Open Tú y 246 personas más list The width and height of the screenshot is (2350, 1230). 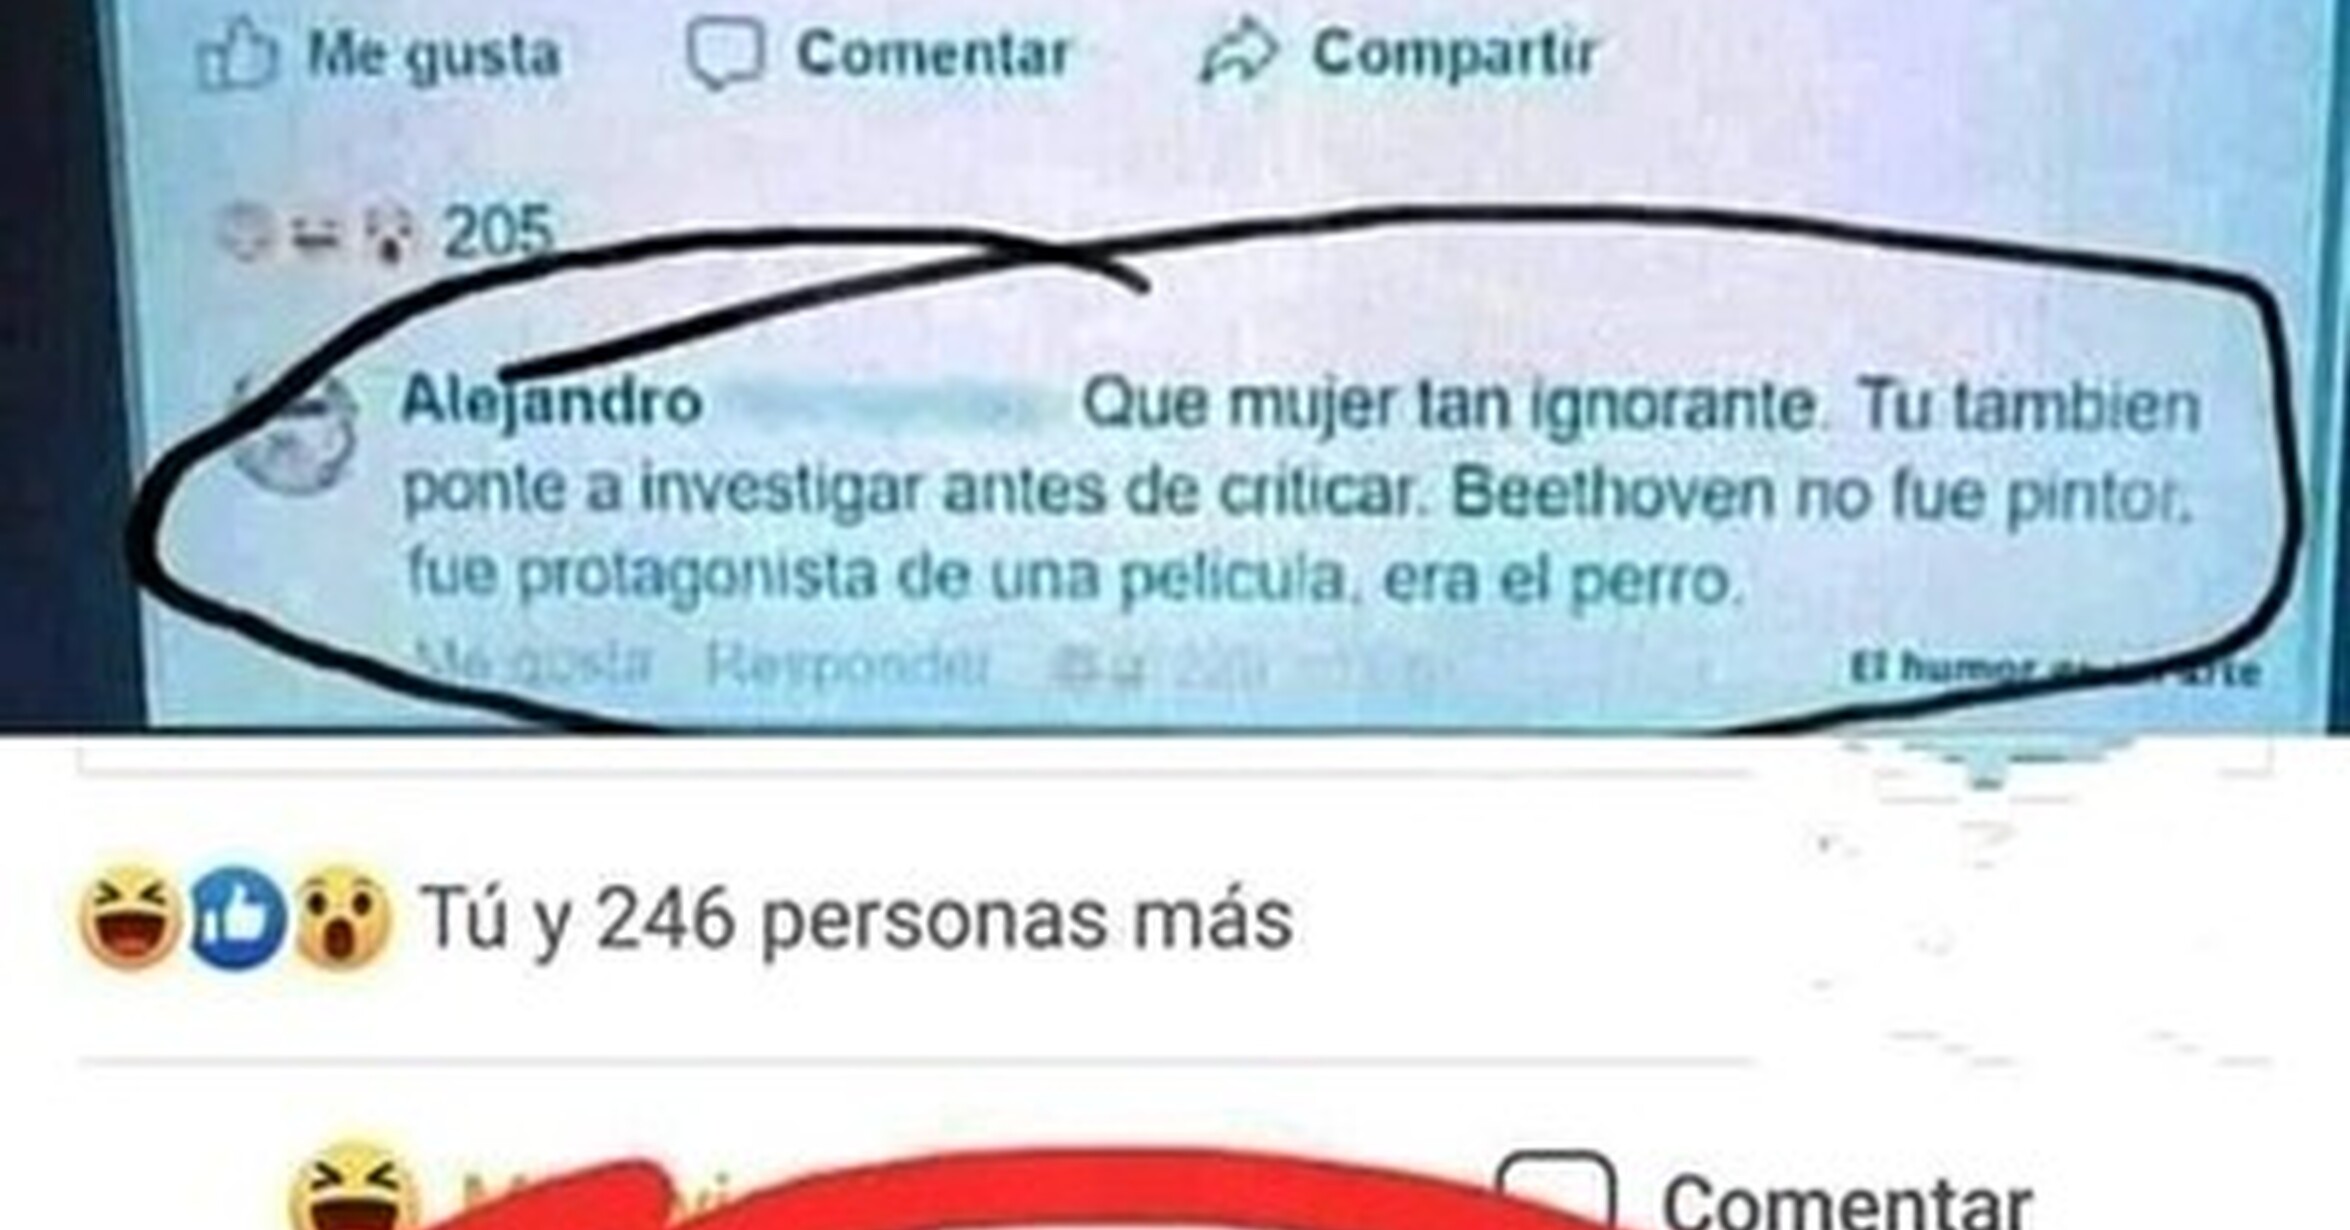[856, 918]
